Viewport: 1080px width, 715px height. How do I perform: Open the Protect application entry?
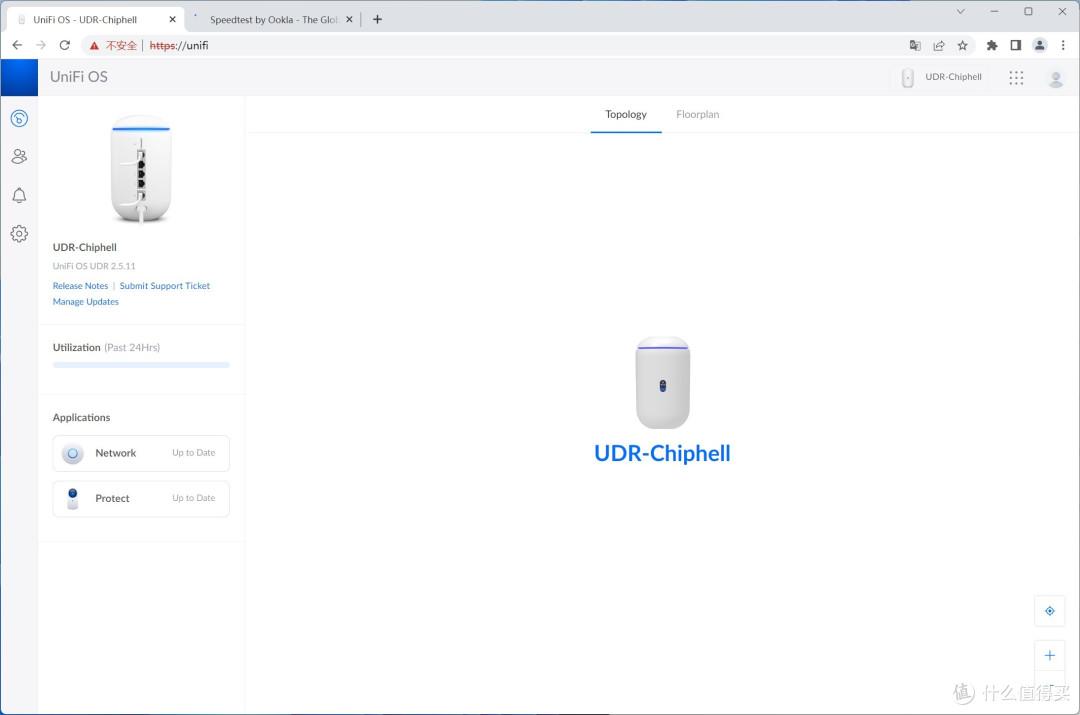[x=140, y=498]
